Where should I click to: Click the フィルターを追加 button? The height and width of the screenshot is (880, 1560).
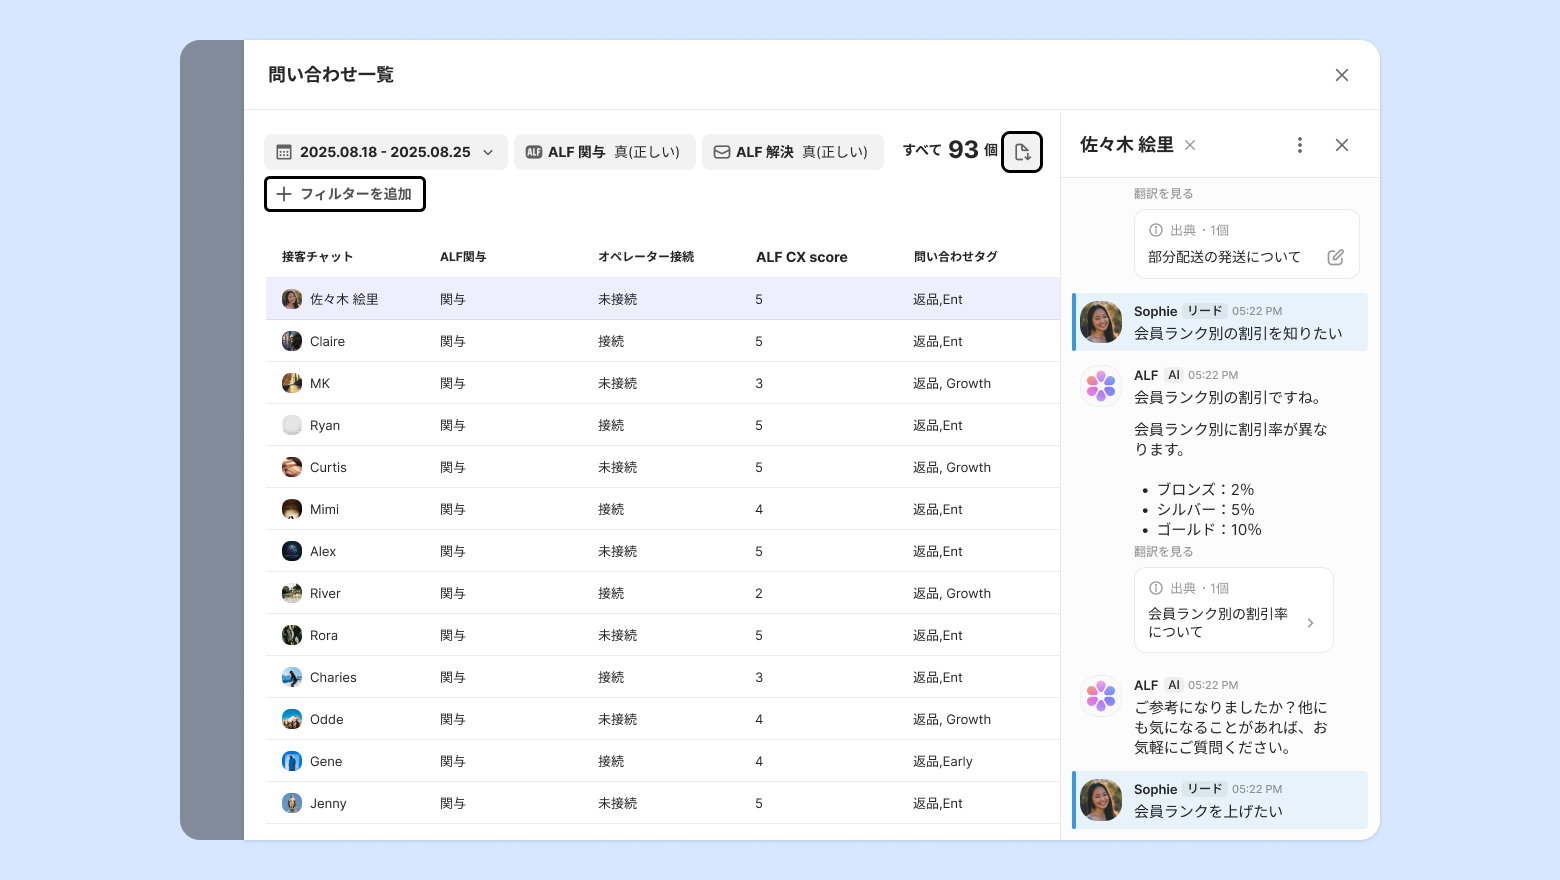point(345,194)
